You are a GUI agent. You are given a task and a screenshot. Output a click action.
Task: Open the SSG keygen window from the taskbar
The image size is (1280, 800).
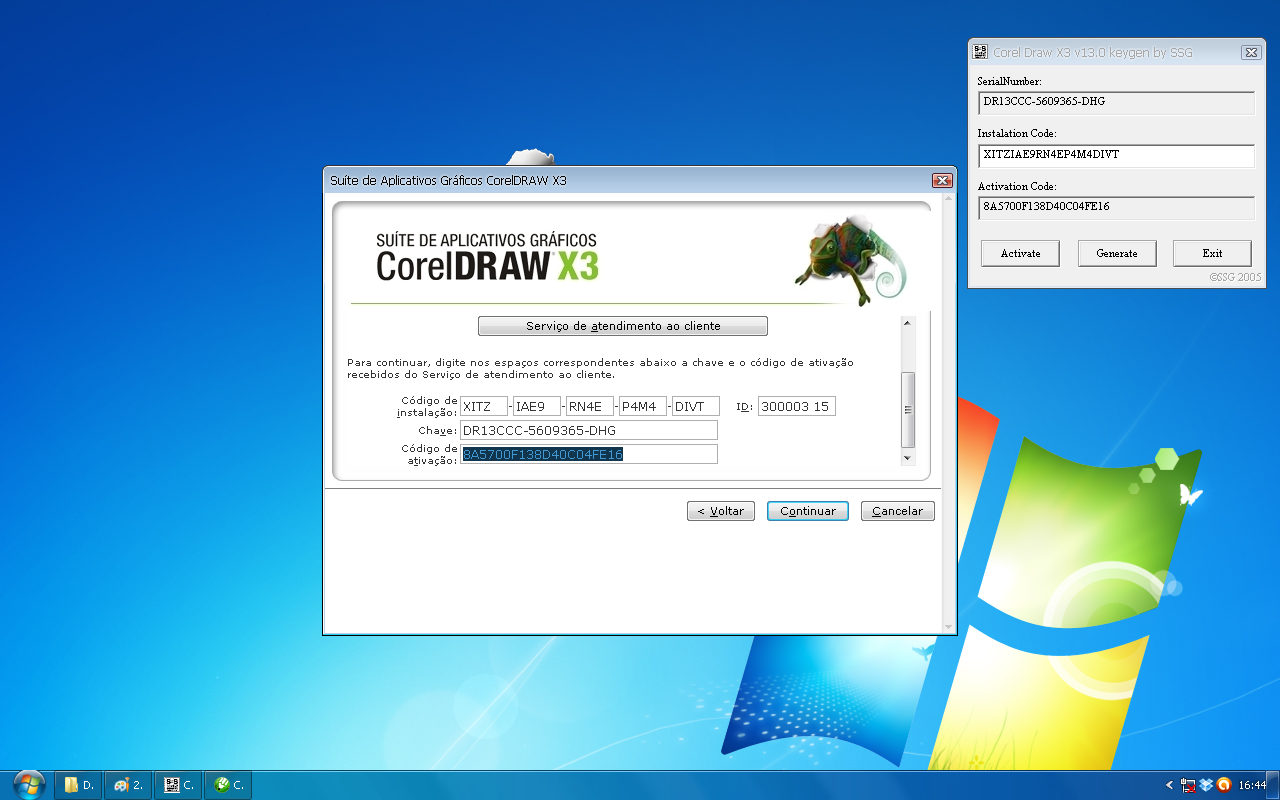(178, 784)
